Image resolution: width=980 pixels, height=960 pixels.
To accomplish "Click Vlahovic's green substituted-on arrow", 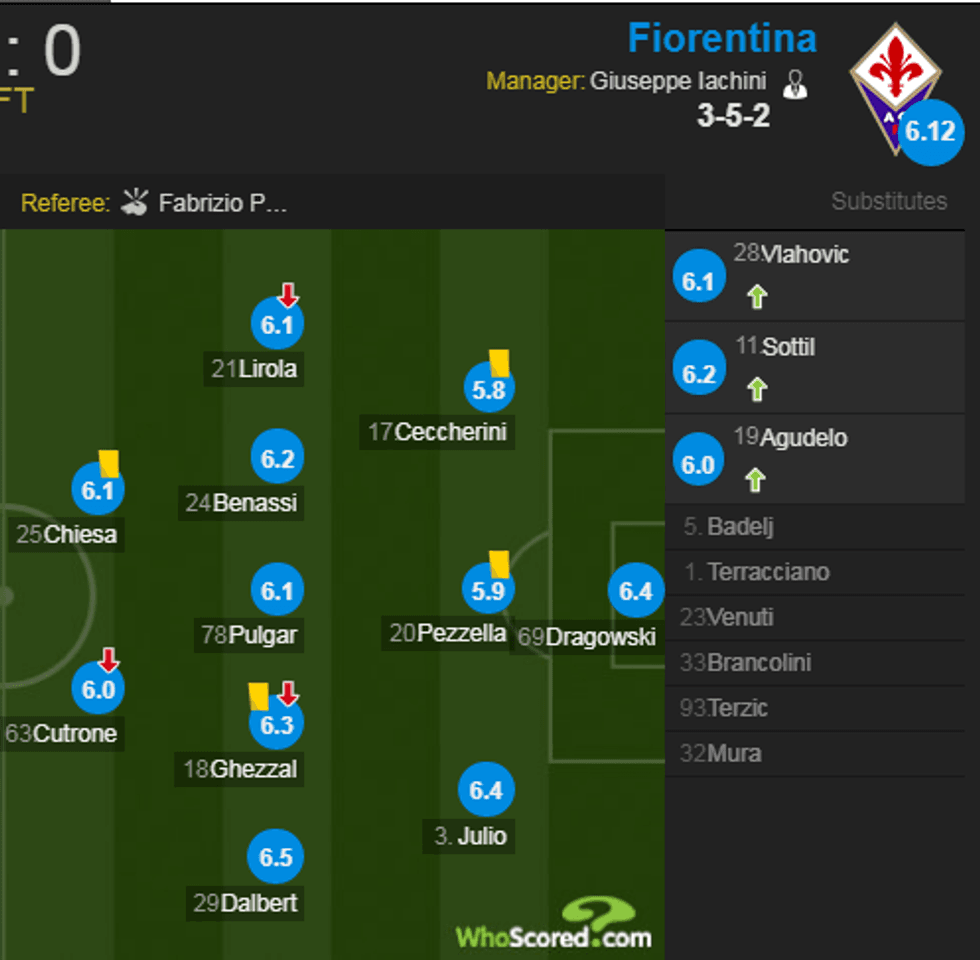I will (757, 296).
